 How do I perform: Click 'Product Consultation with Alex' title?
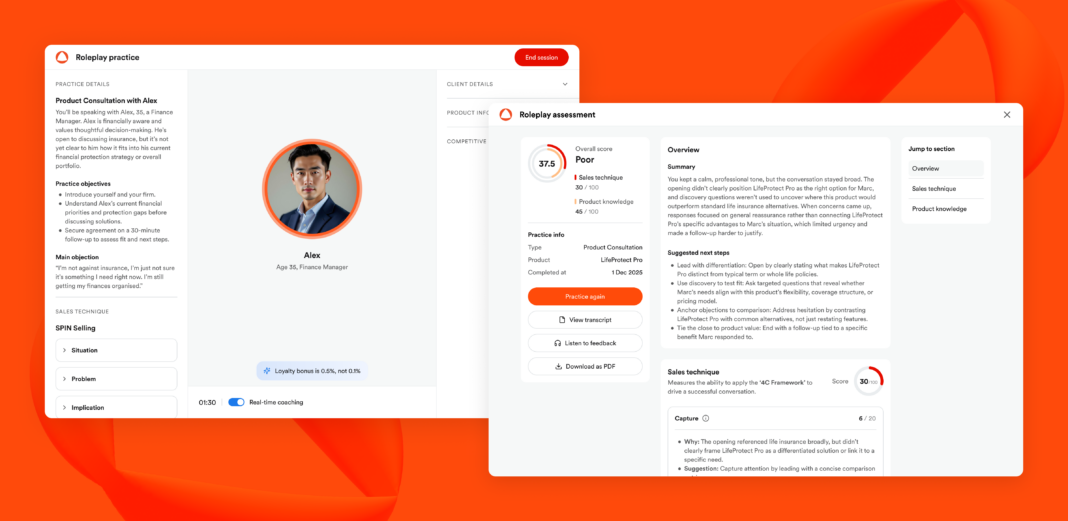pos(106,100)
